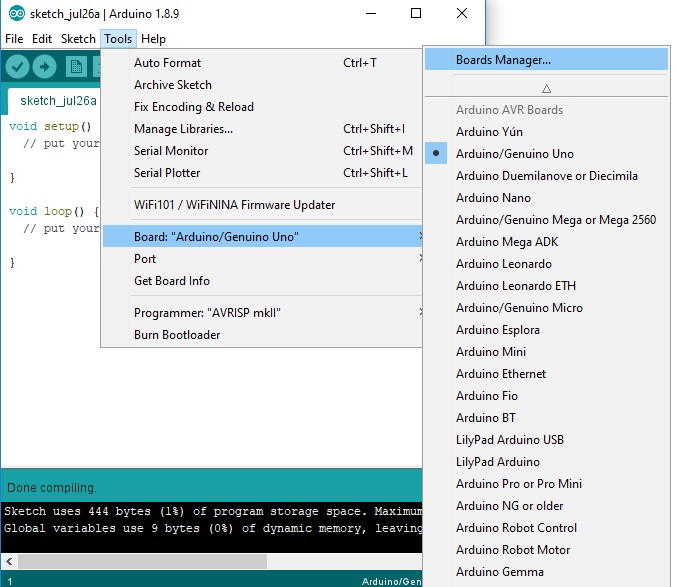Viewport: 676px width, 587px height.
Task: Select Arduino Mega ADK board
Action: (x=546, y=242)
